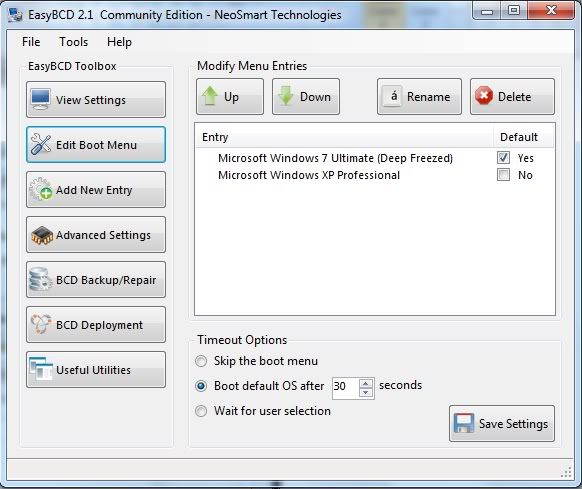Screen dimensions: 582x489
Task: Decrease timeout seconds with down arrow
Action: coord(366,392)
